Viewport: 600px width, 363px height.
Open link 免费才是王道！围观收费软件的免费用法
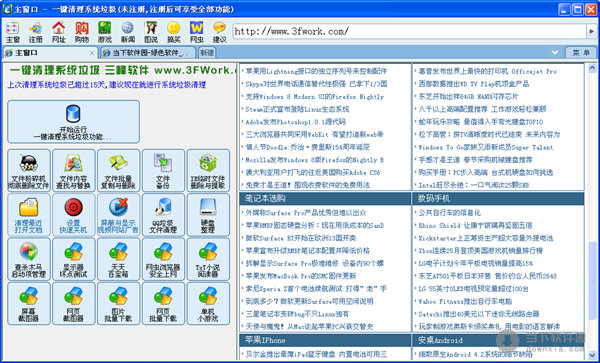[x=308, y=185]
